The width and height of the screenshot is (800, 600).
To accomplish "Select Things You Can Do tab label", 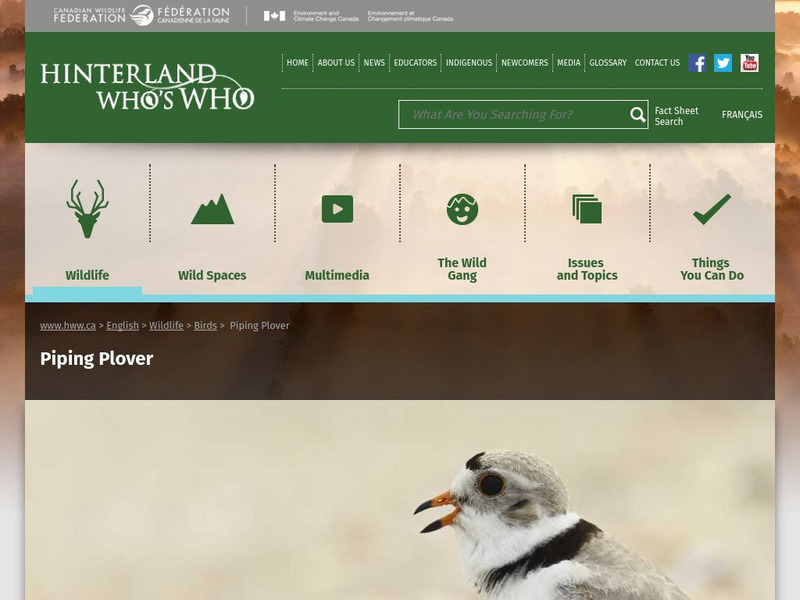I will (712, 269).
